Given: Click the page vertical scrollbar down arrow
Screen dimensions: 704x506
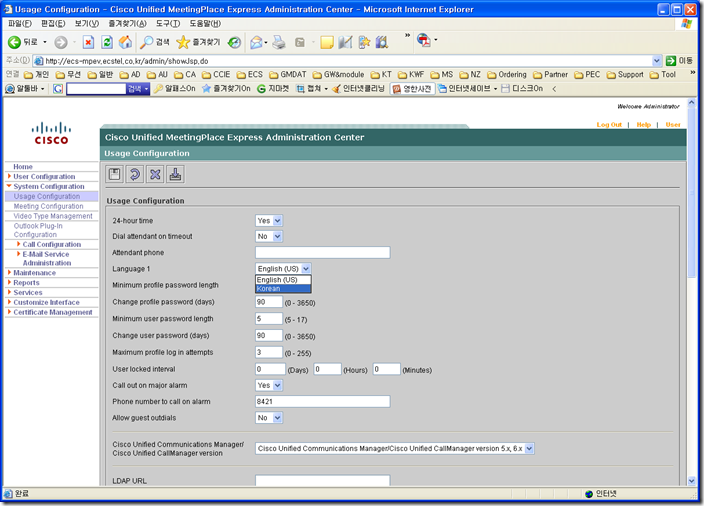Looking at the screenshot, I should coord(691,481).
